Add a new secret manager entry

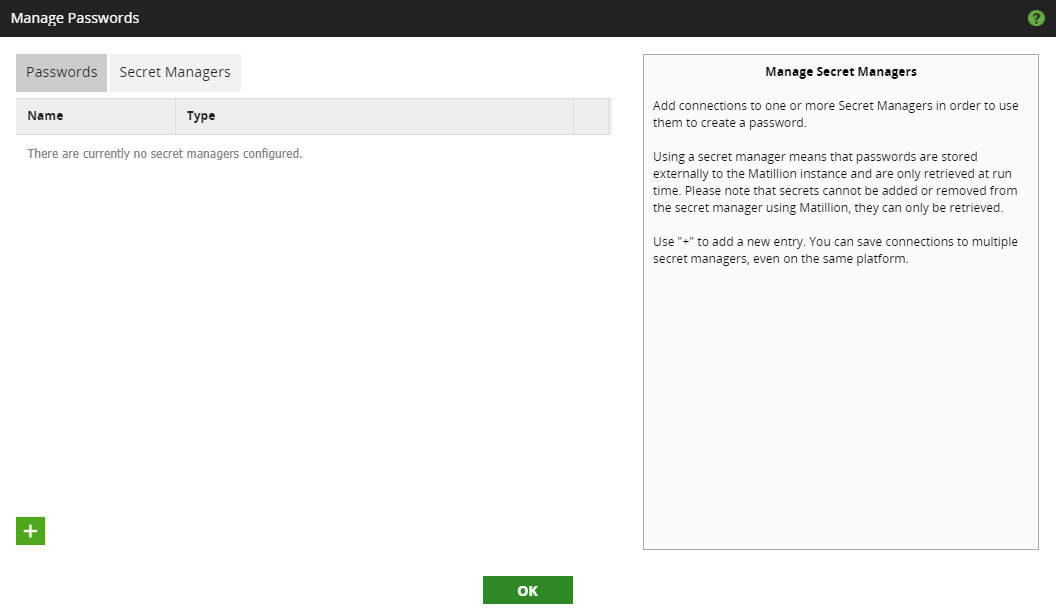coord(30,531)
